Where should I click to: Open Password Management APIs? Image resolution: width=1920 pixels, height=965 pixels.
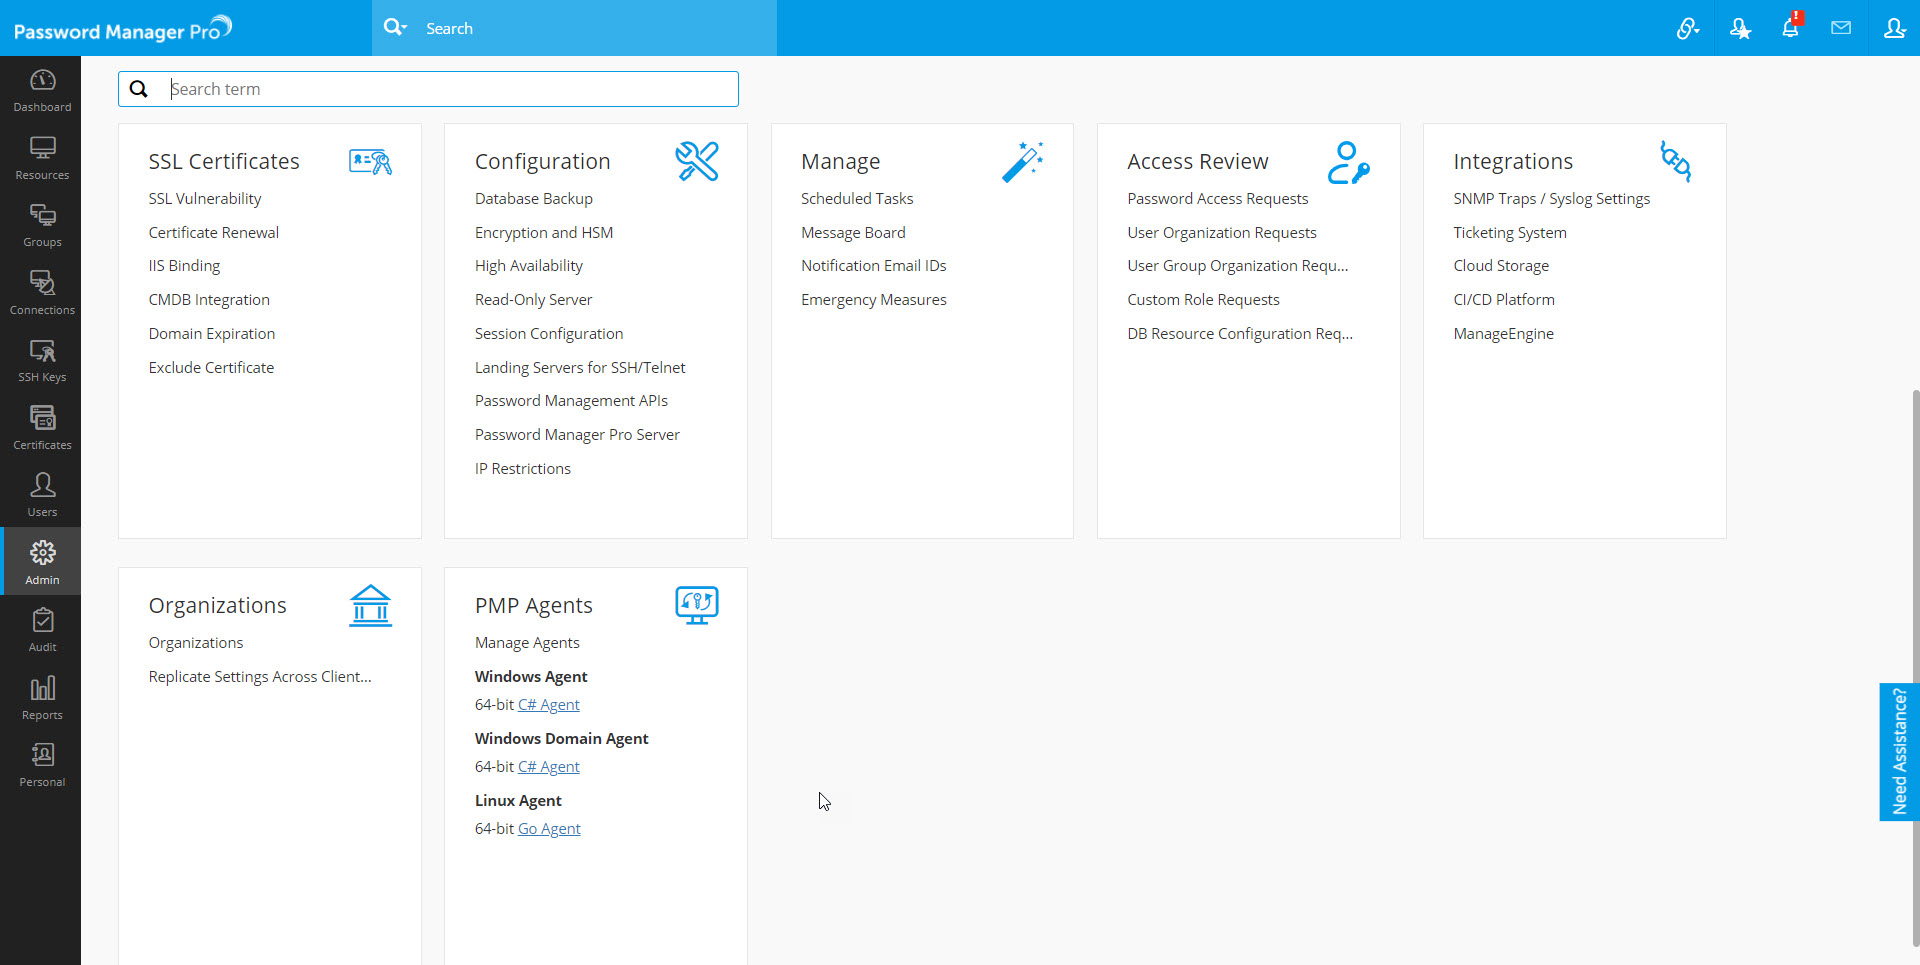coord(571,401)
